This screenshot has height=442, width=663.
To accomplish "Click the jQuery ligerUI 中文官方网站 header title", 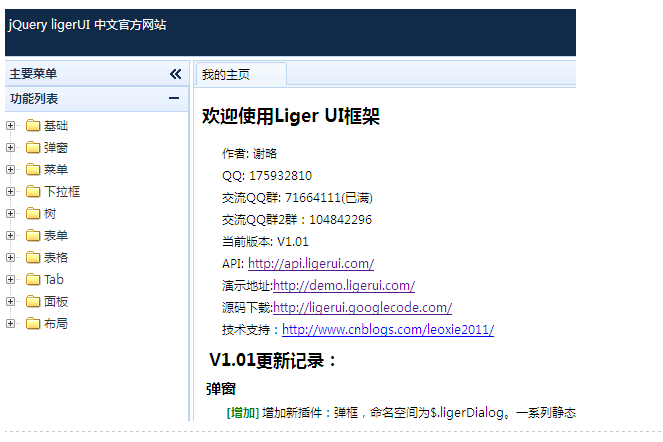I will click(x=87, y=25).
